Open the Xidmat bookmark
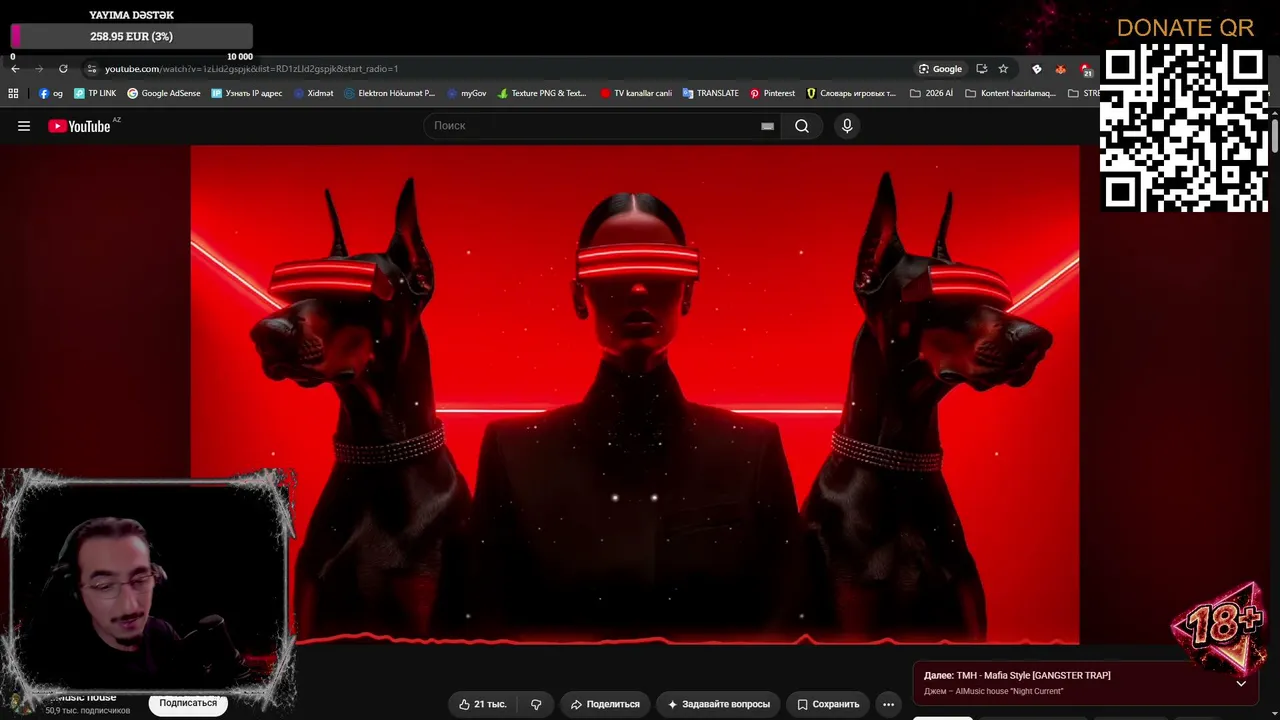Viewport: 1280px width, 720px height. 314,93
